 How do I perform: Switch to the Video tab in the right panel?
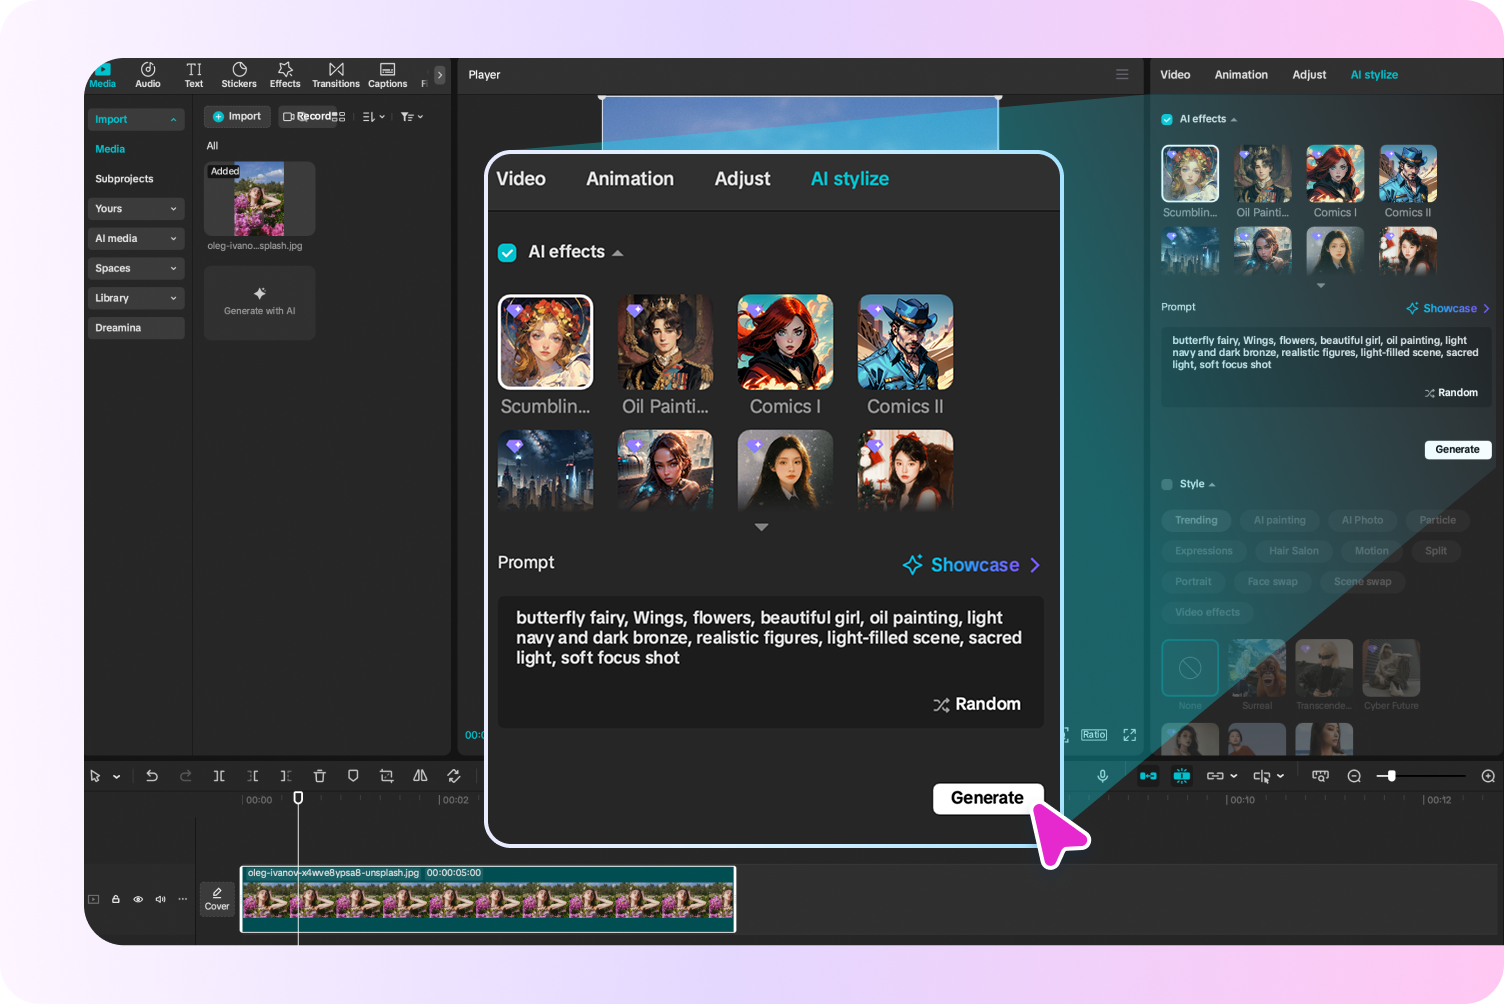(1175, 75)
